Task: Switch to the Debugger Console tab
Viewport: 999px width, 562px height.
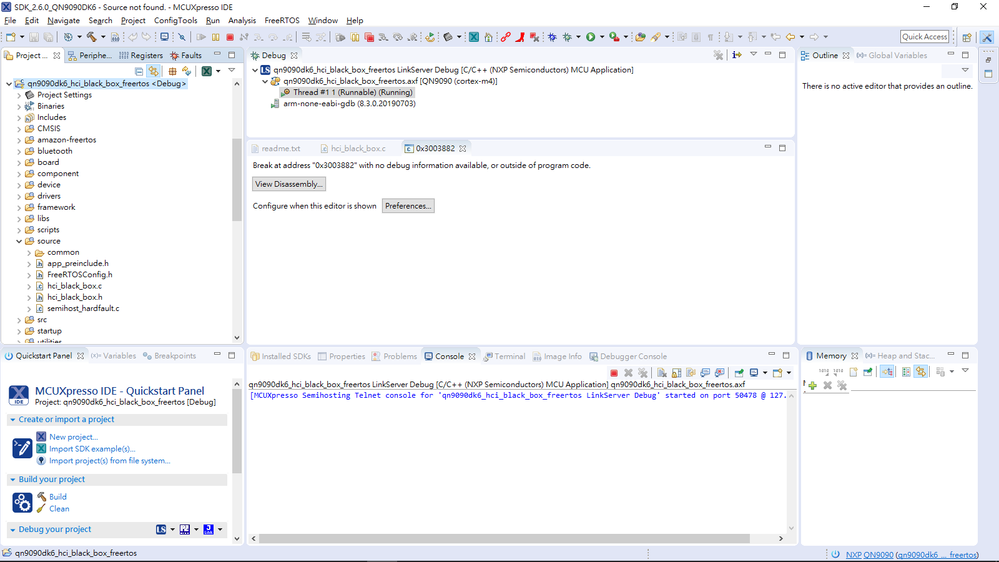Action: [628, 356]
